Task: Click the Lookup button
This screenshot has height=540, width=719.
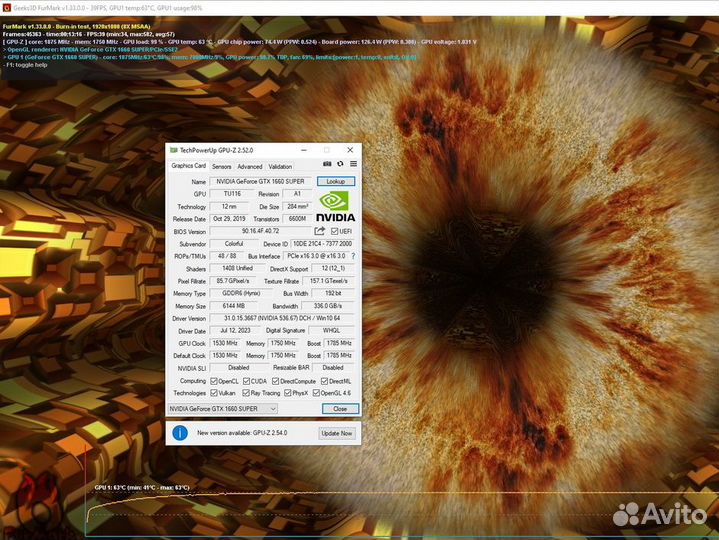Action: (335, 181)
